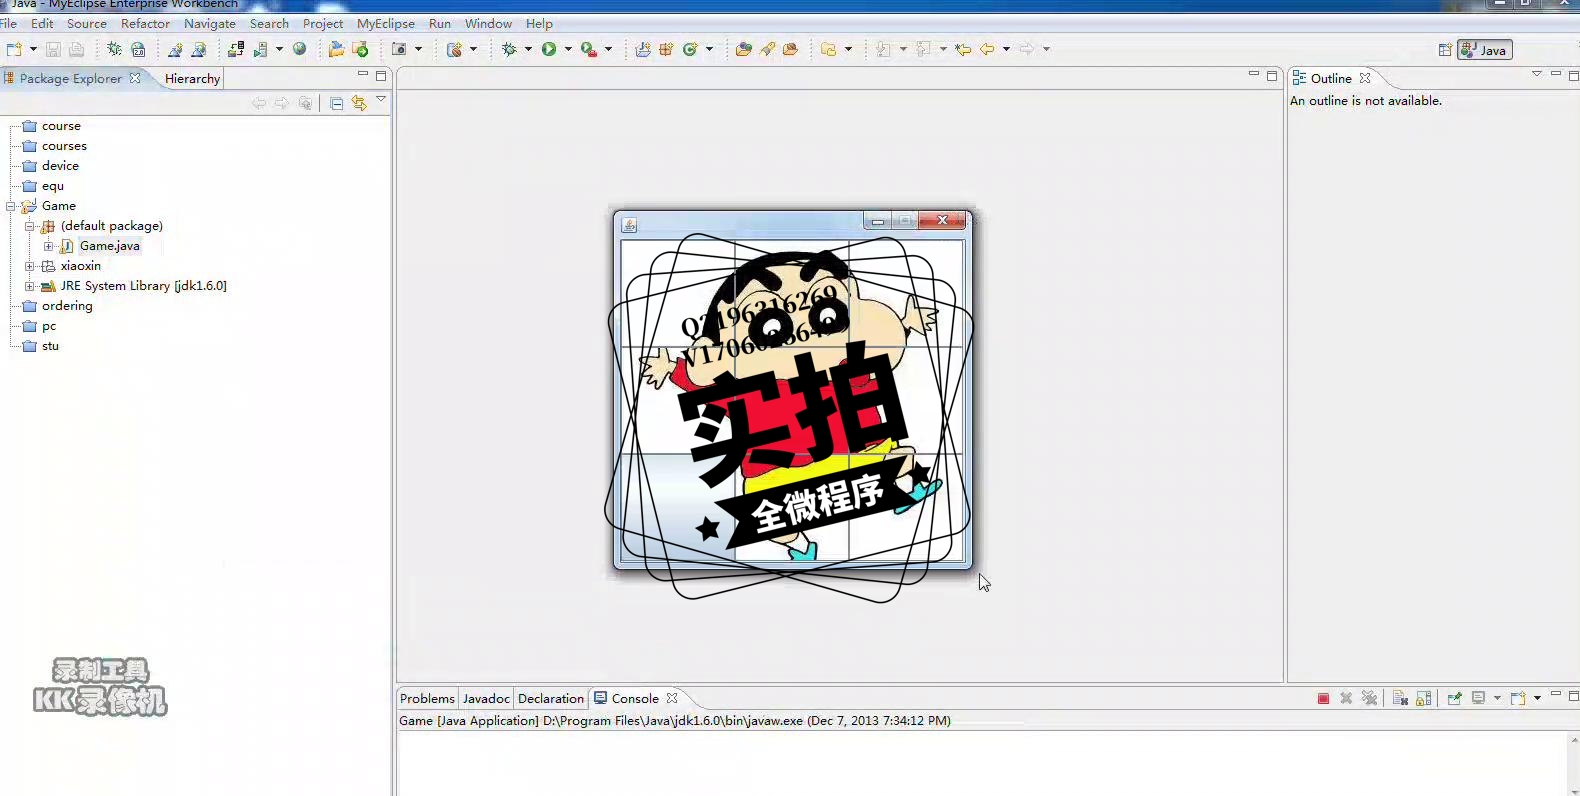The width and height of the screenshot is (1580, 796).
Task: Click the globe web browser icon
Action: [299, 49]
